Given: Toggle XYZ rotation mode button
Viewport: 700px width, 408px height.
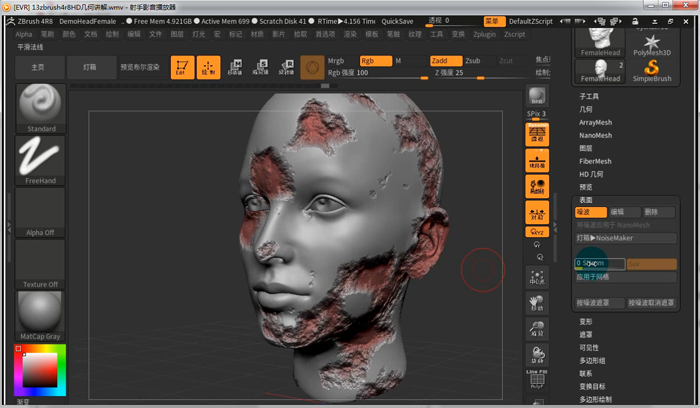Looking at the screenshot, I should point(537,232).
